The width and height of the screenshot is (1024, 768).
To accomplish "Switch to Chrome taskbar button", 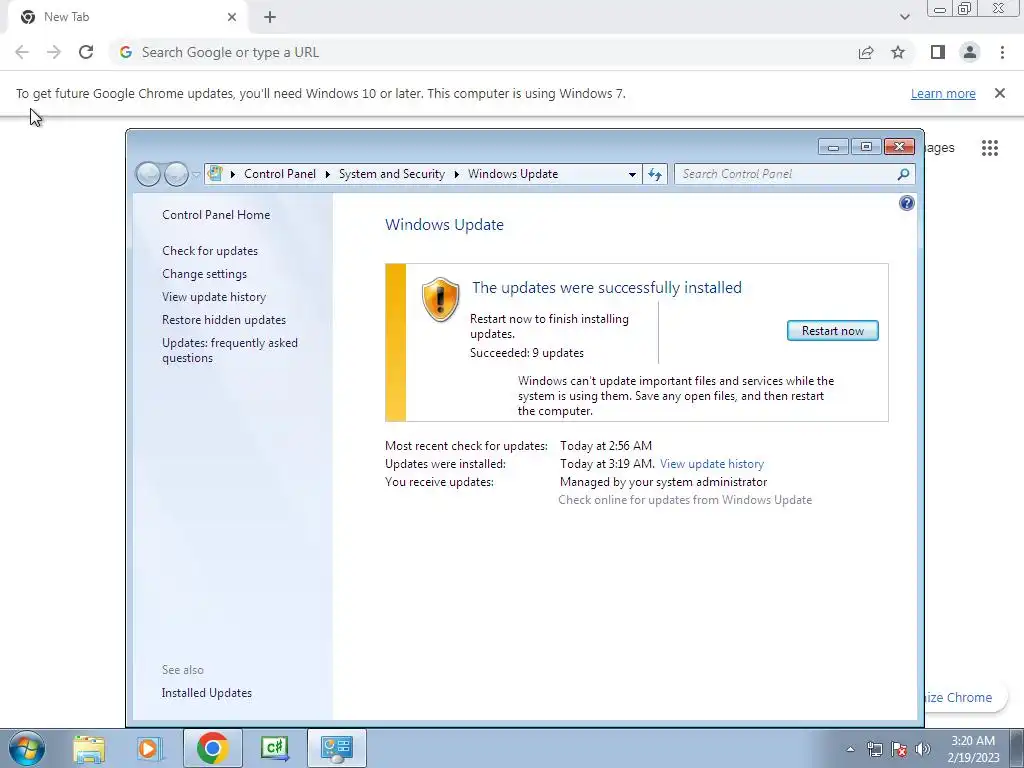I will pos(212,748).
